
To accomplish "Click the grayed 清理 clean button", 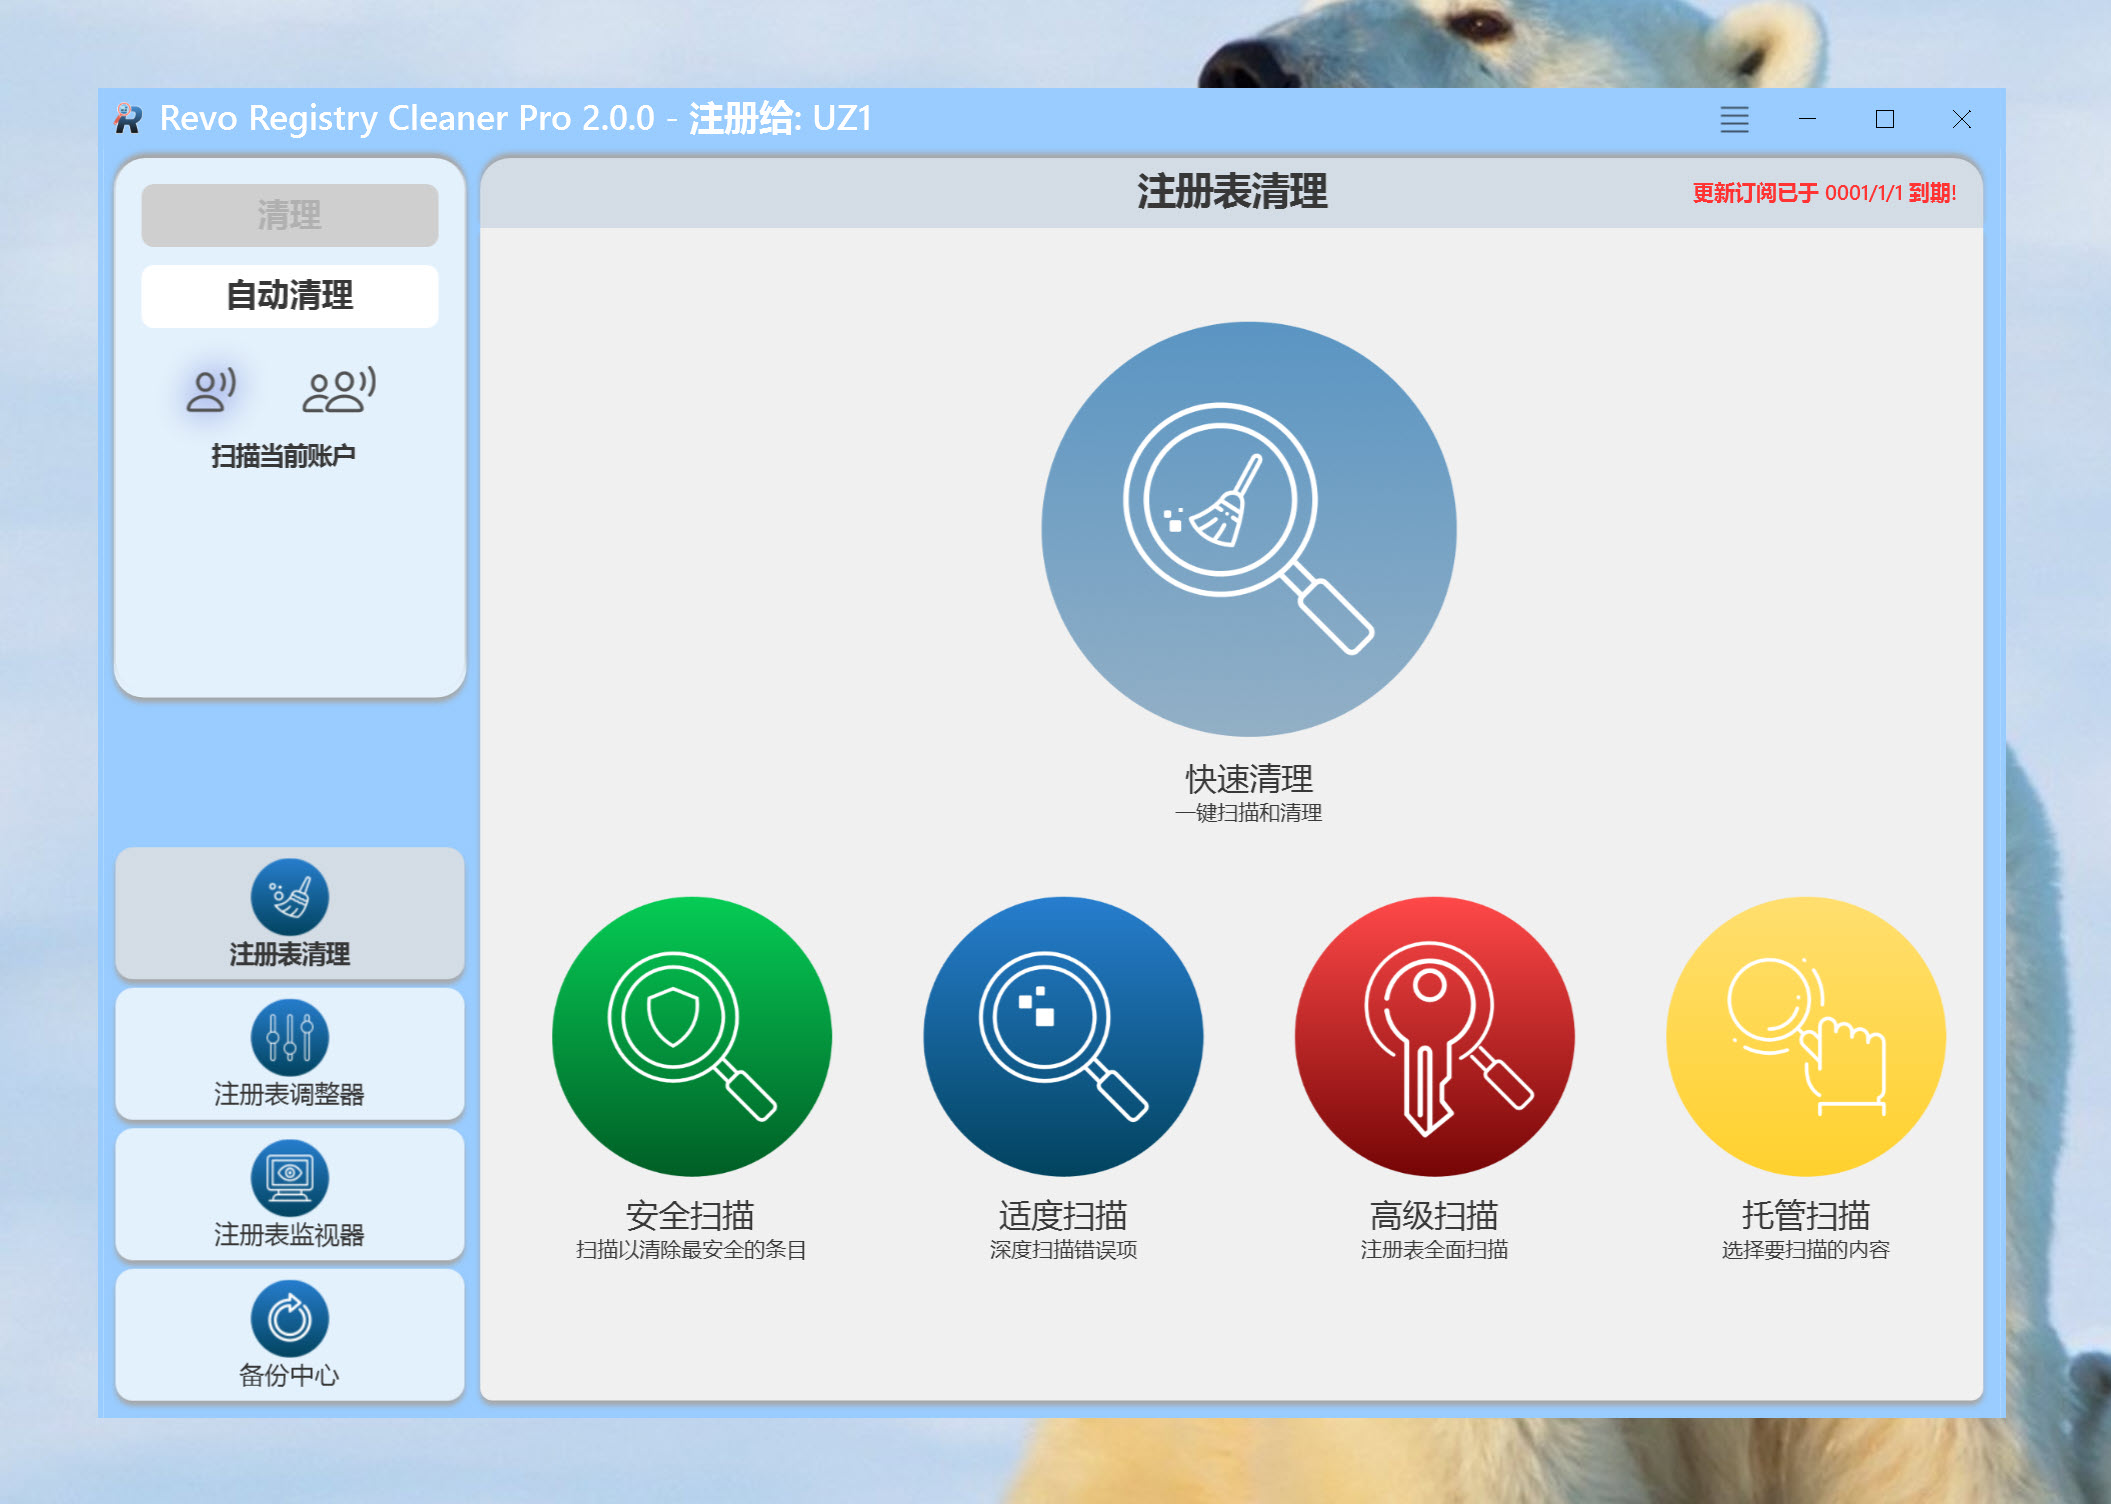I will [289, 215].
